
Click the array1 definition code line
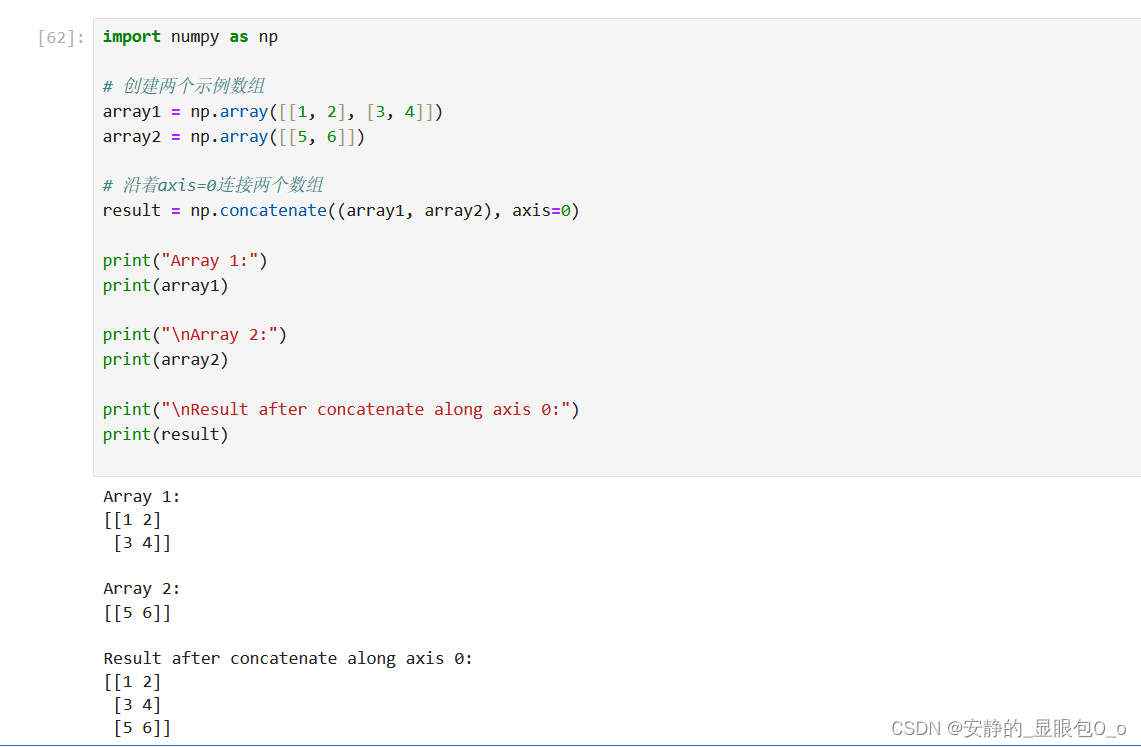(273, 112)
